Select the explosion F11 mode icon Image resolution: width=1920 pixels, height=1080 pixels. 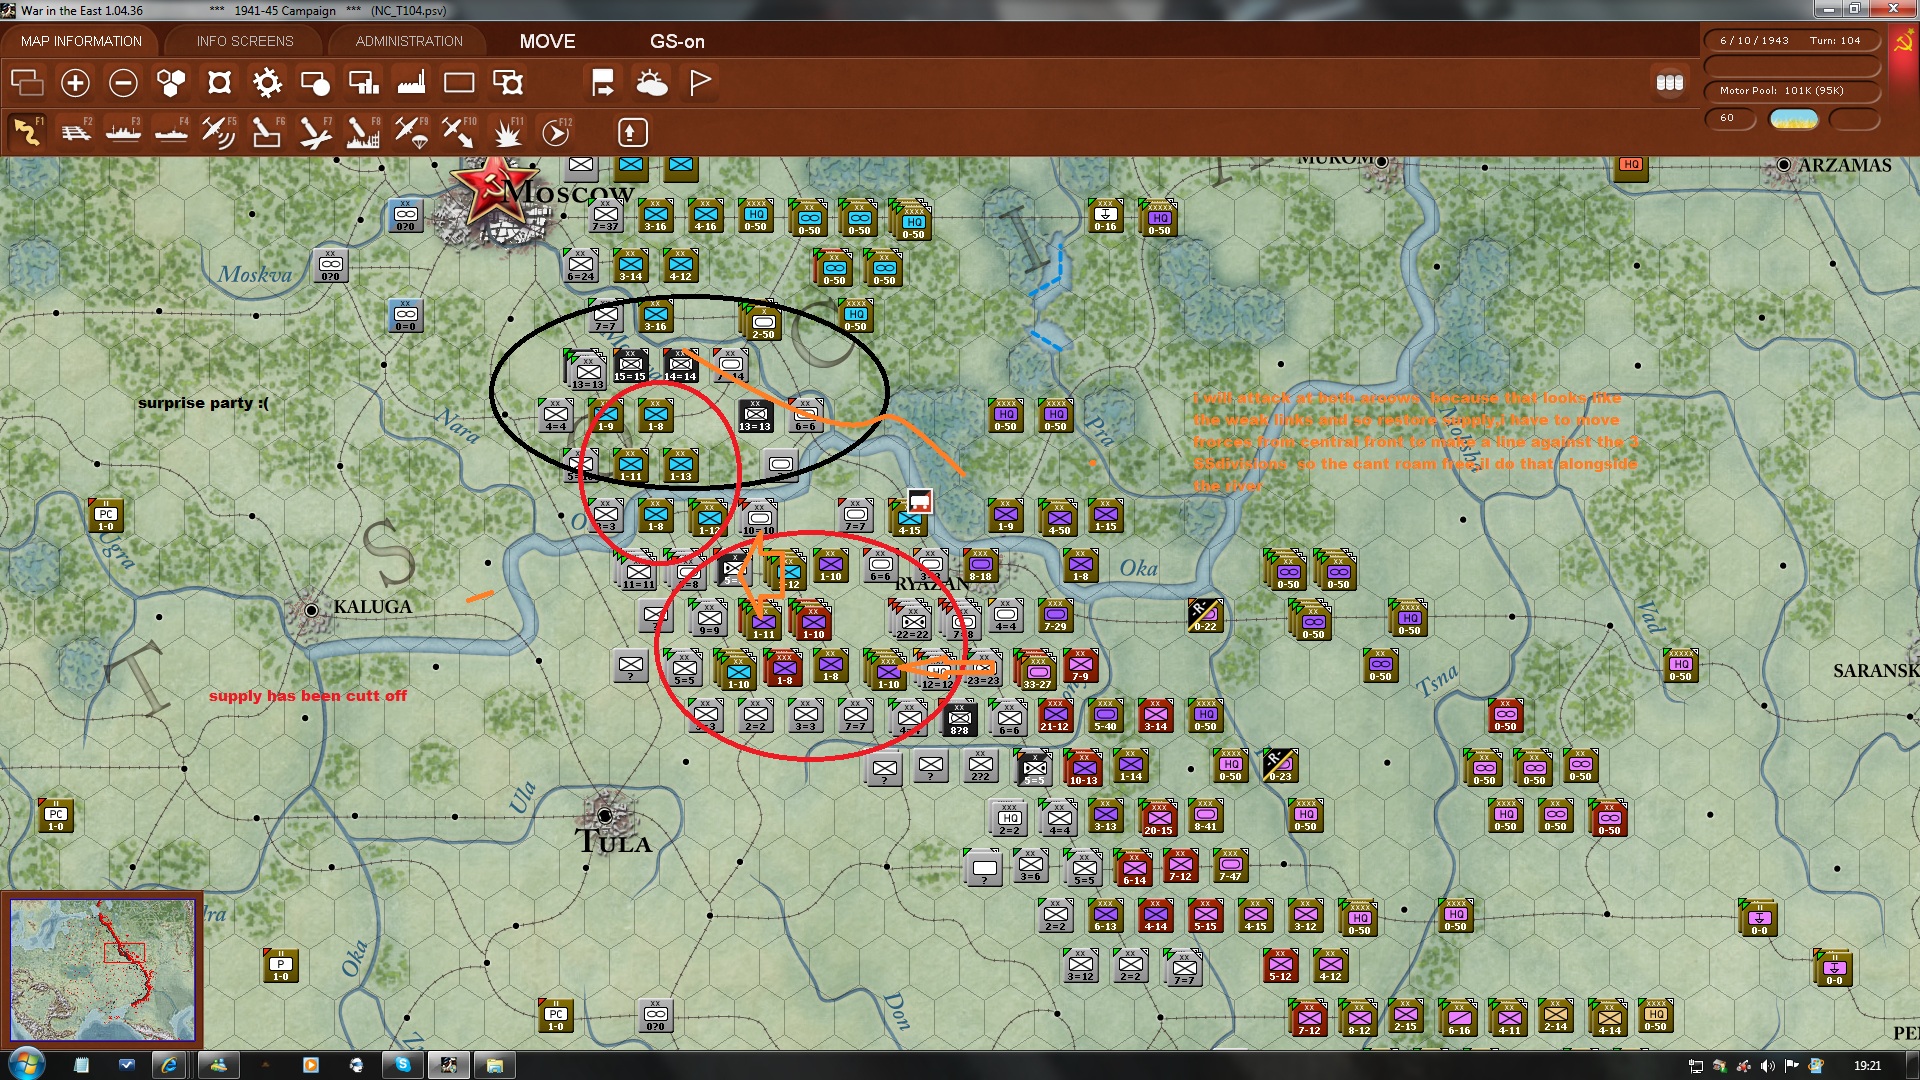508,131
